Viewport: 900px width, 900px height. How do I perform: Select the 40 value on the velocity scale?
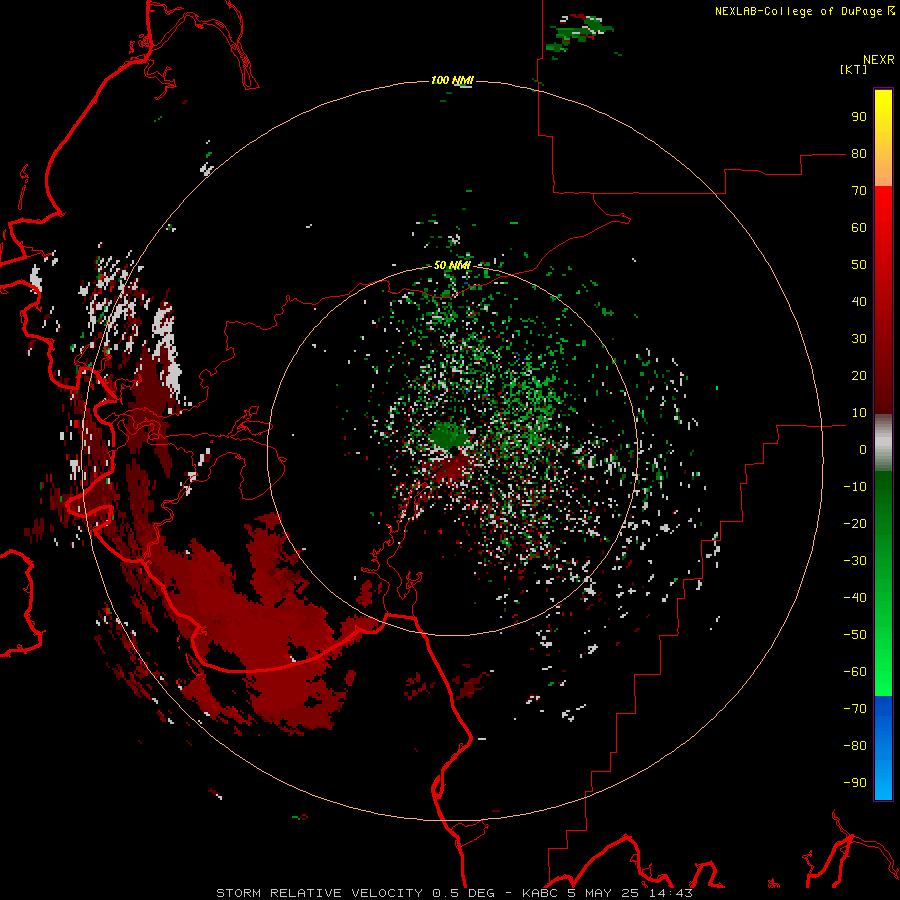[859, 302]
